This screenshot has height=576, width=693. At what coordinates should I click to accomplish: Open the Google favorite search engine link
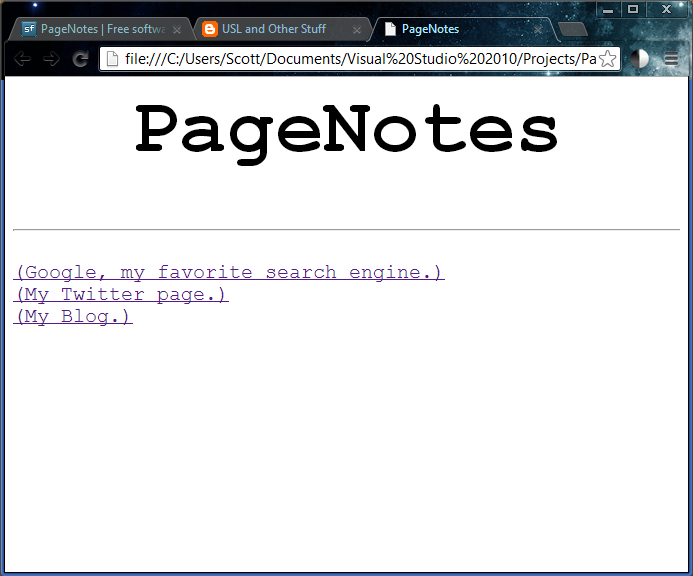pos(229,272)
